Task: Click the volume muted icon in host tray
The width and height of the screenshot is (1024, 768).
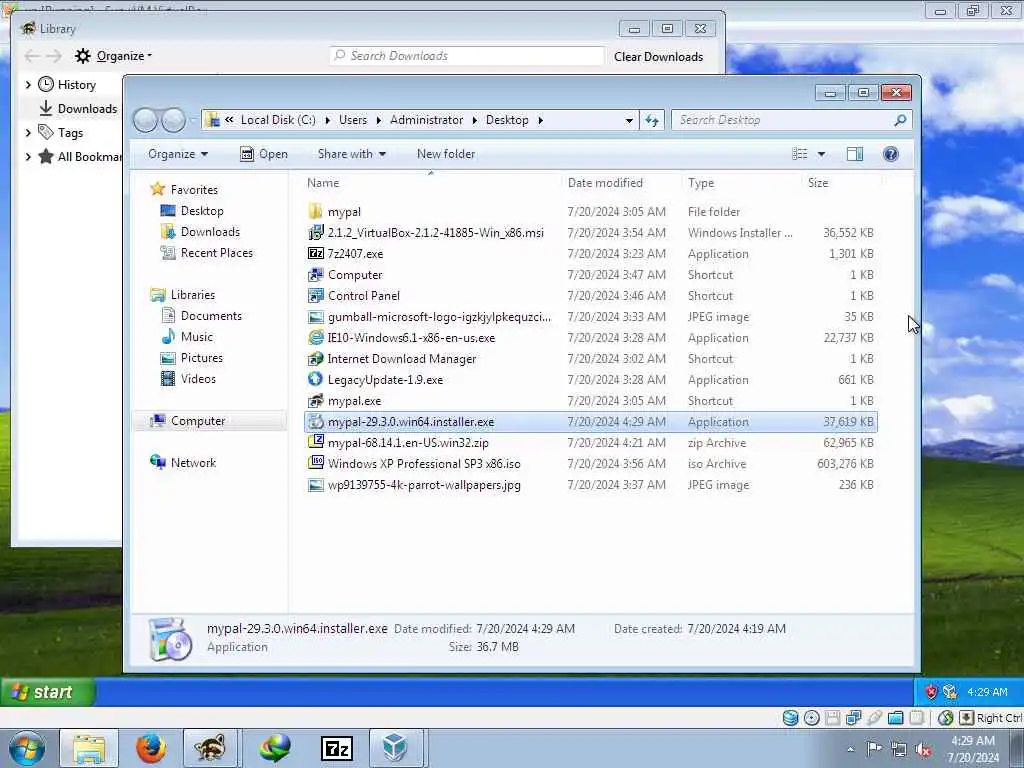Action: [923, 750]
